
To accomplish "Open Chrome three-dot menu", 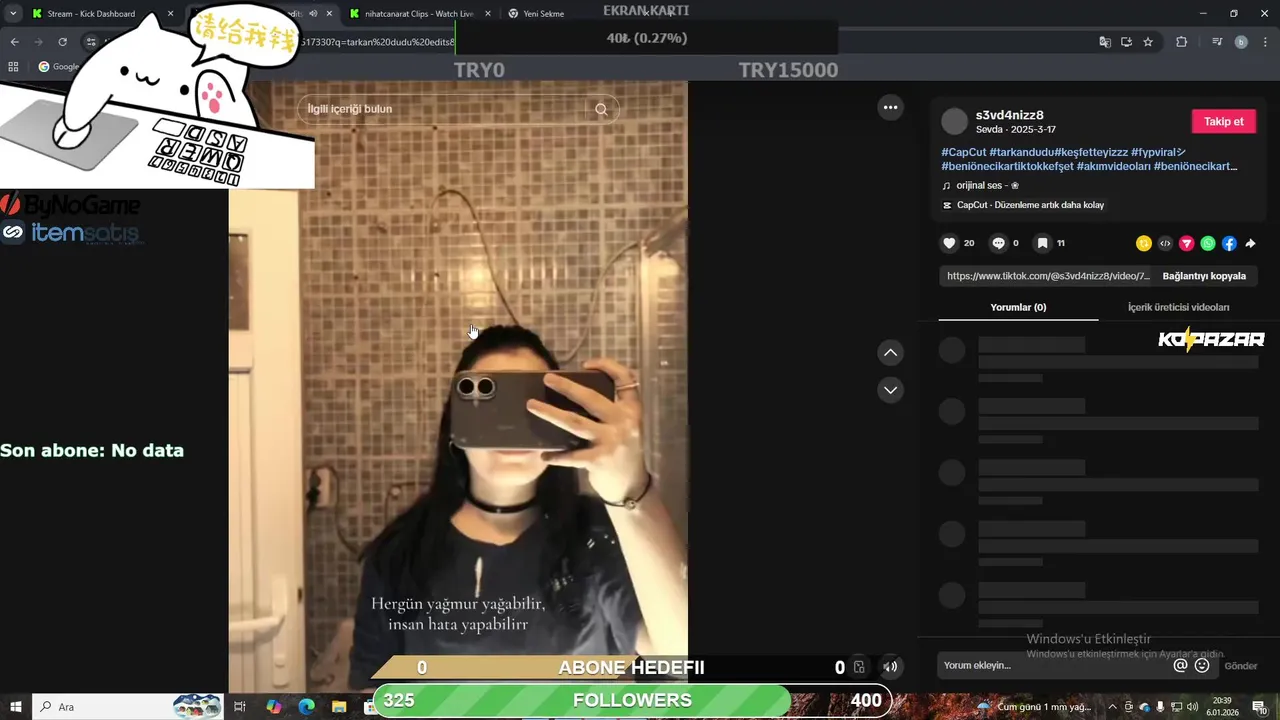I will pyautogui.click(x=1265, y=42).
